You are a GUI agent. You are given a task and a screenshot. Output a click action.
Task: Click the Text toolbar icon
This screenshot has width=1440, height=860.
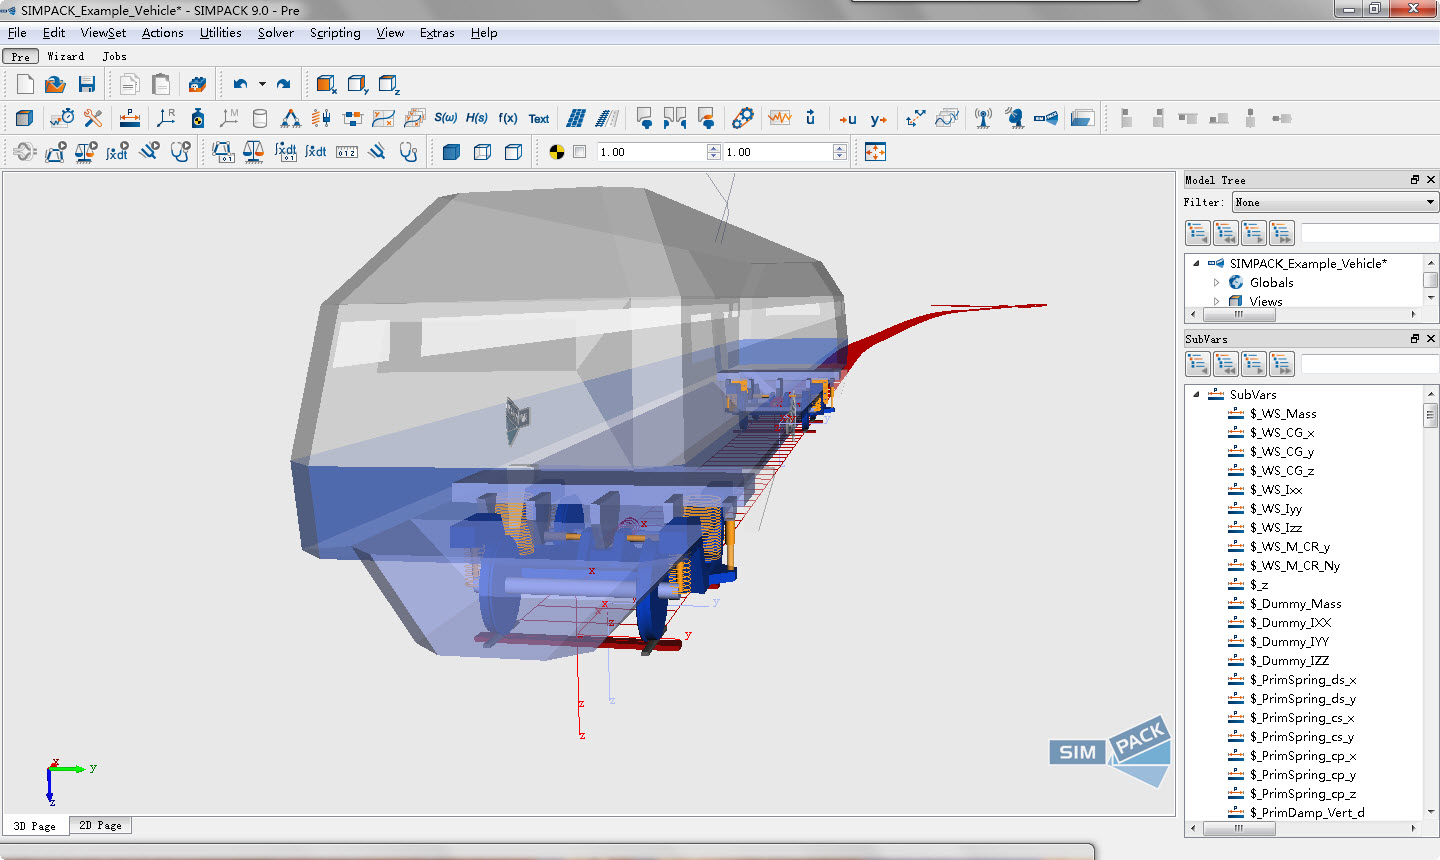click(x=539, y=119)
